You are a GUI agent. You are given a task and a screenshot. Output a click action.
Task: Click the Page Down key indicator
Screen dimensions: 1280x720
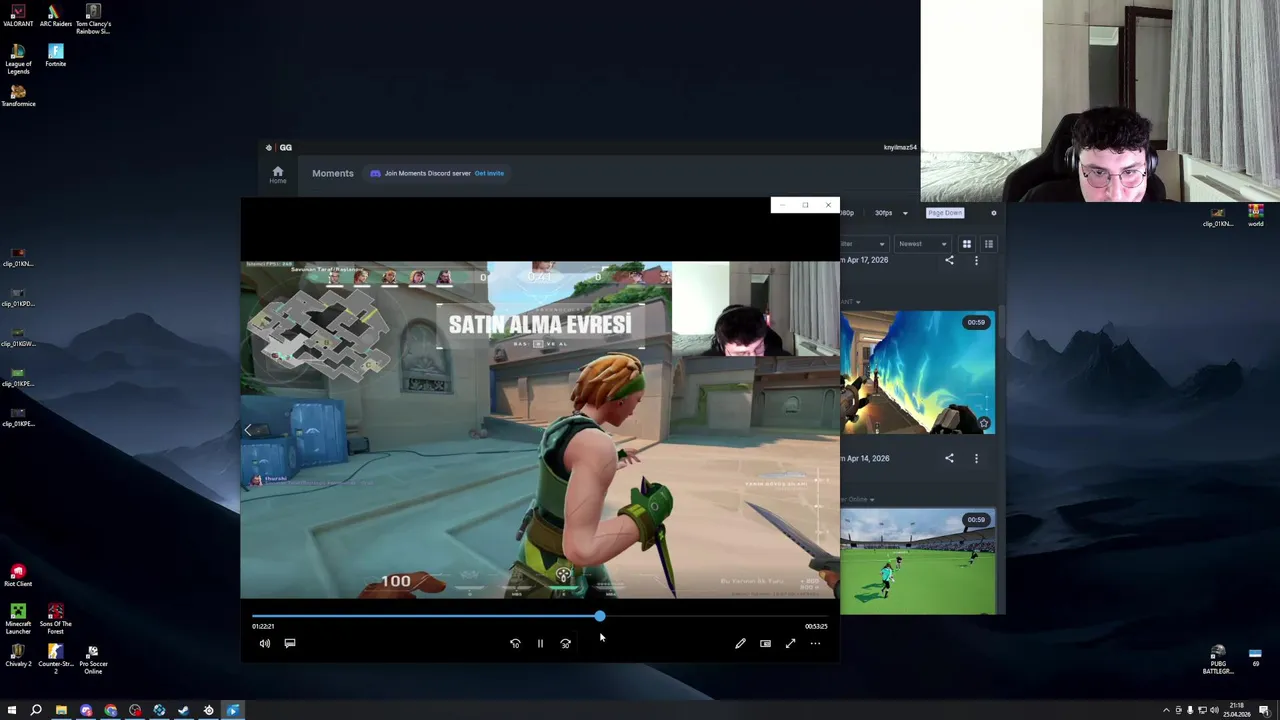945,213
